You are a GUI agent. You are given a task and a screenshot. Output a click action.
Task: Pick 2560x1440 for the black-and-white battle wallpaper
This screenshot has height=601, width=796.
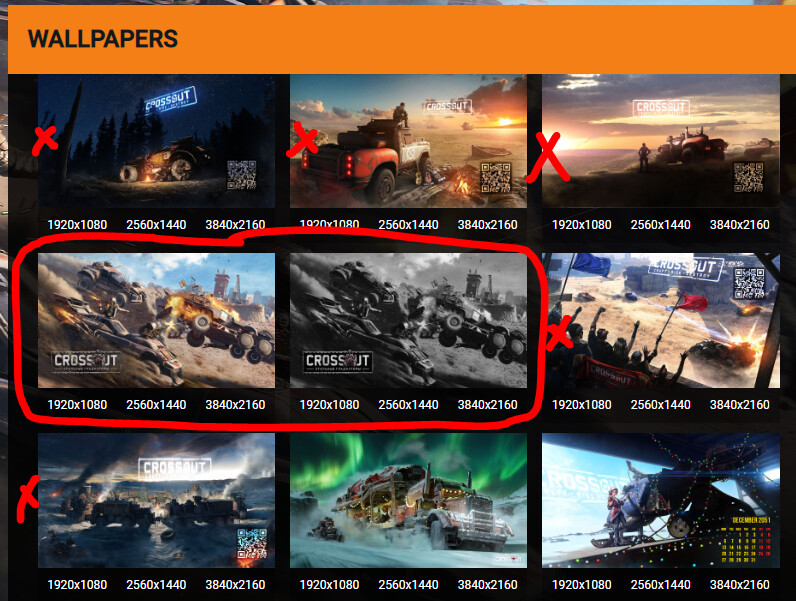(x=408, y=405)
